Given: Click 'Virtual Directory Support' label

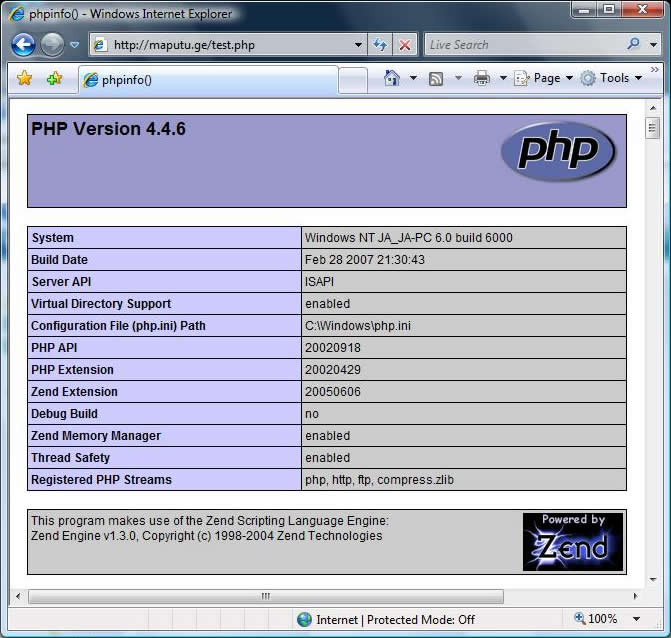Looking at the screenshot, I should 101,304.
